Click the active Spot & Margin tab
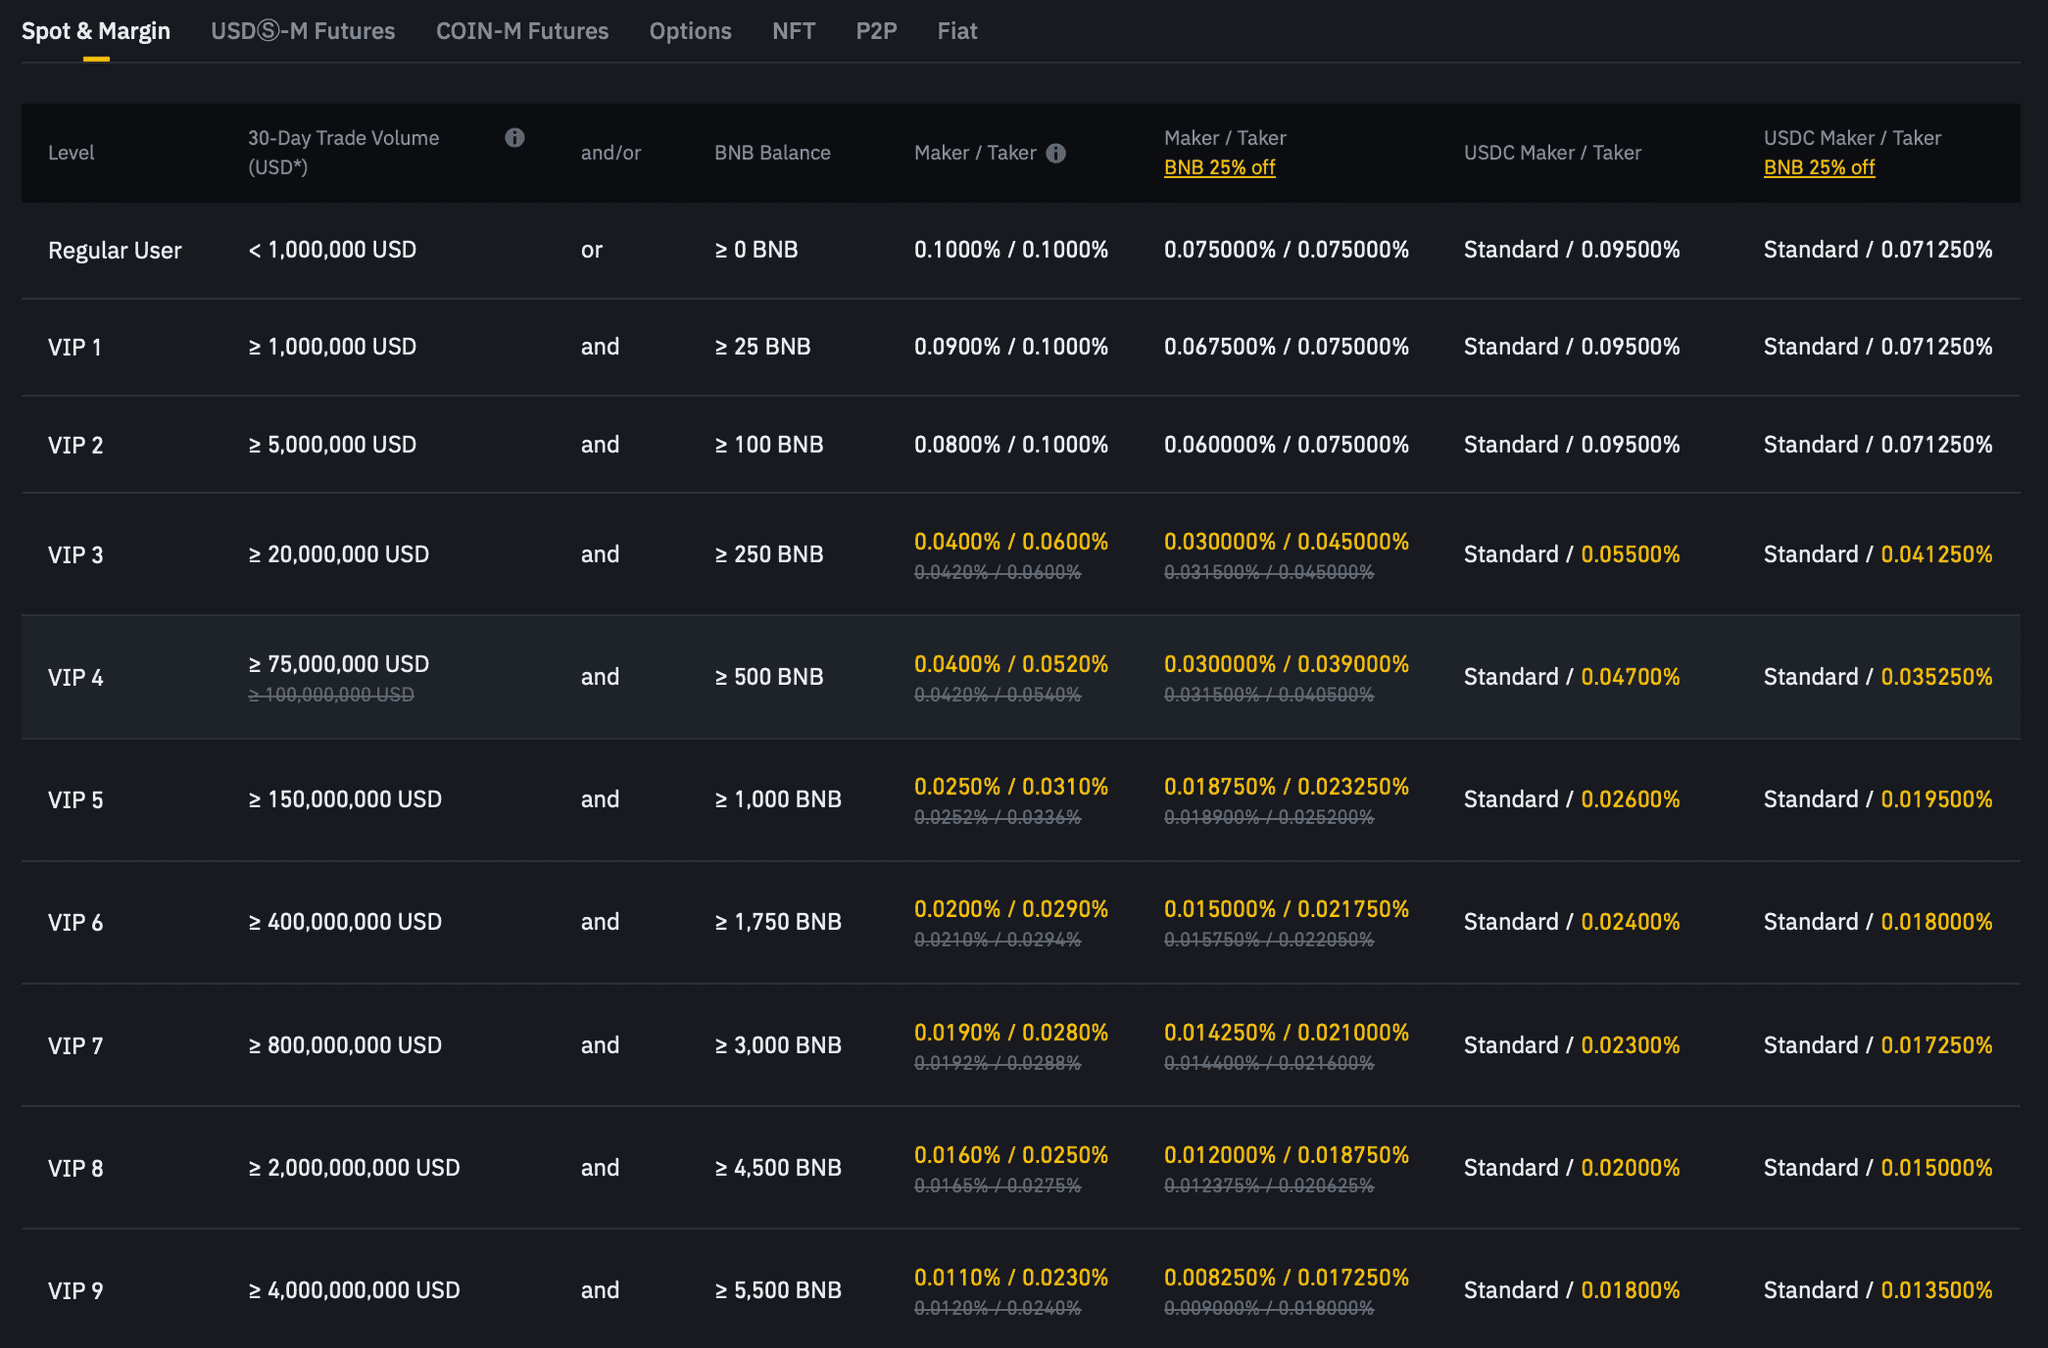The image size is (2048, 1348). point(96,31)
